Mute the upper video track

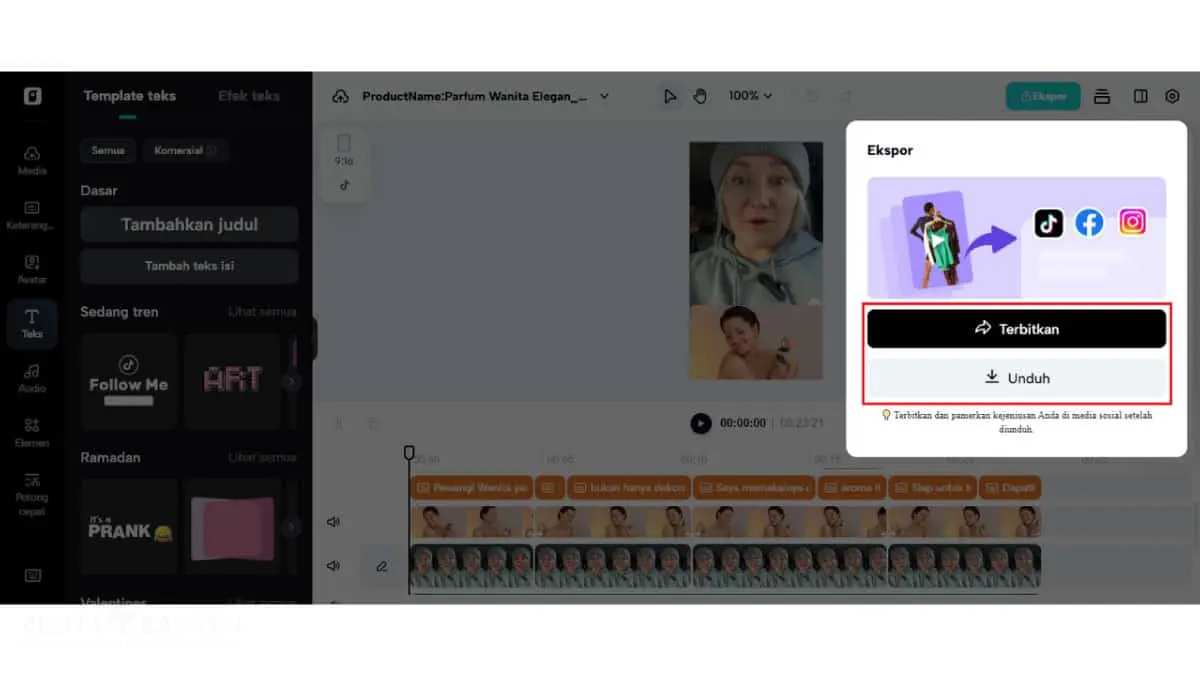point(333,522)
